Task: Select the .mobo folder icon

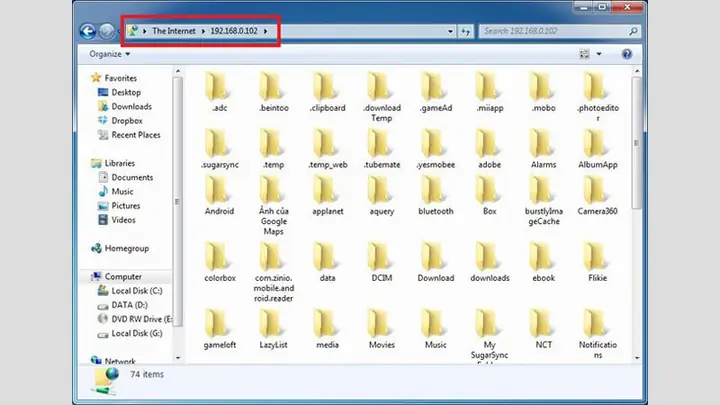Action: pyautogui.click(x=541, y=86)
